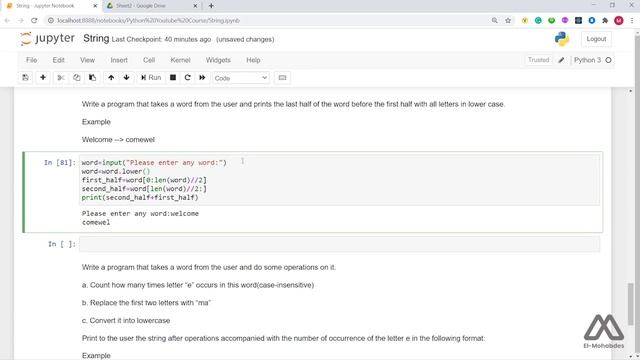Screen dimensions: 640x360
Task: Insert a cell below with the plus icon
Action: coord(43,78)
